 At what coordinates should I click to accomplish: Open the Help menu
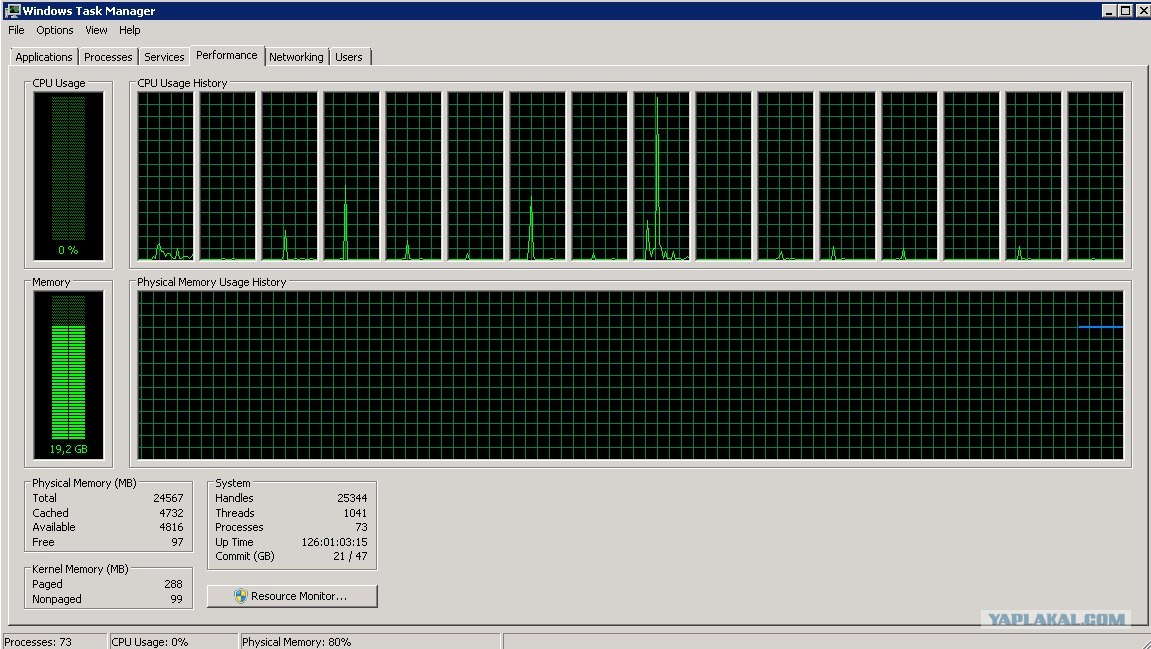pos(129,30)
